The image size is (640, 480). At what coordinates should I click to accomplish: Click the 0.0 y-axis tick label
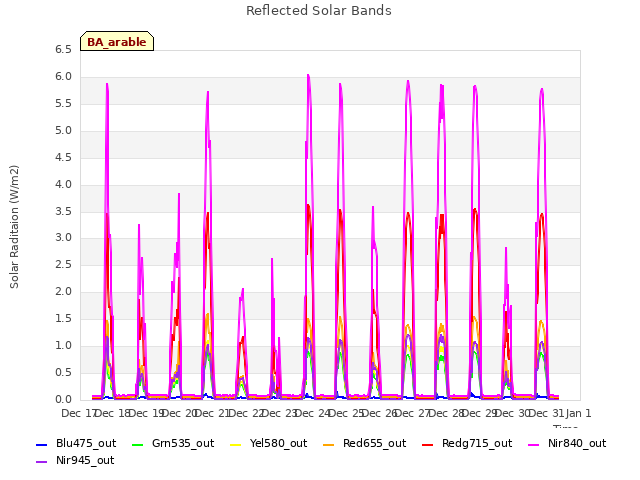63,400
